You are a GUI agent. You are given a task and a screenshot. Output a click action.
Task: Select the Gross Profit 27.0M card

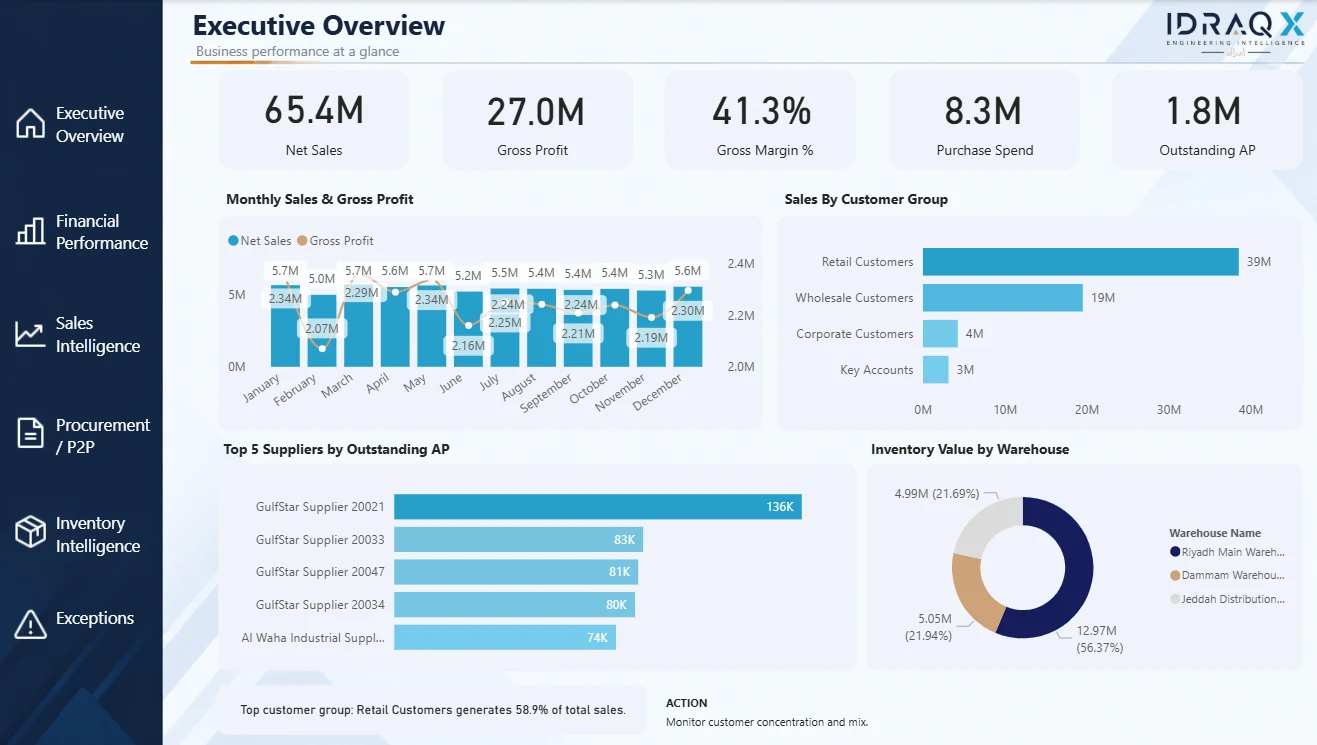(x=537, y=120)
